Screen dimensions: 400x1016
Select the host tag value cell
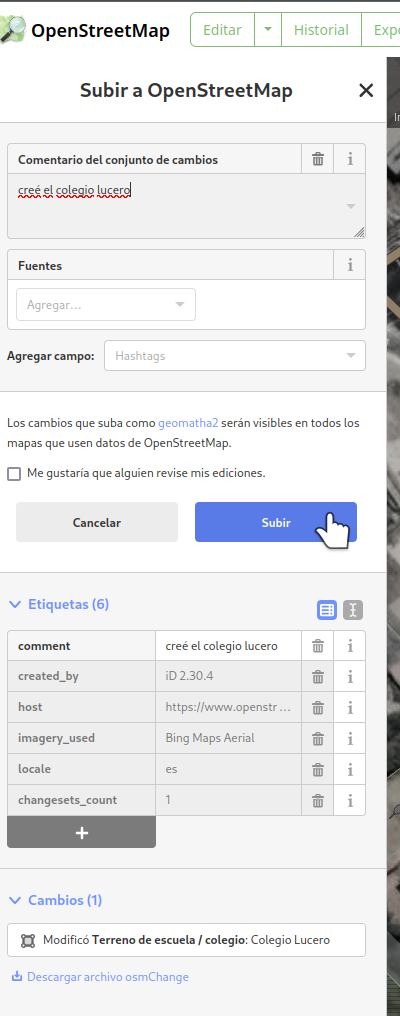[228, 708]
